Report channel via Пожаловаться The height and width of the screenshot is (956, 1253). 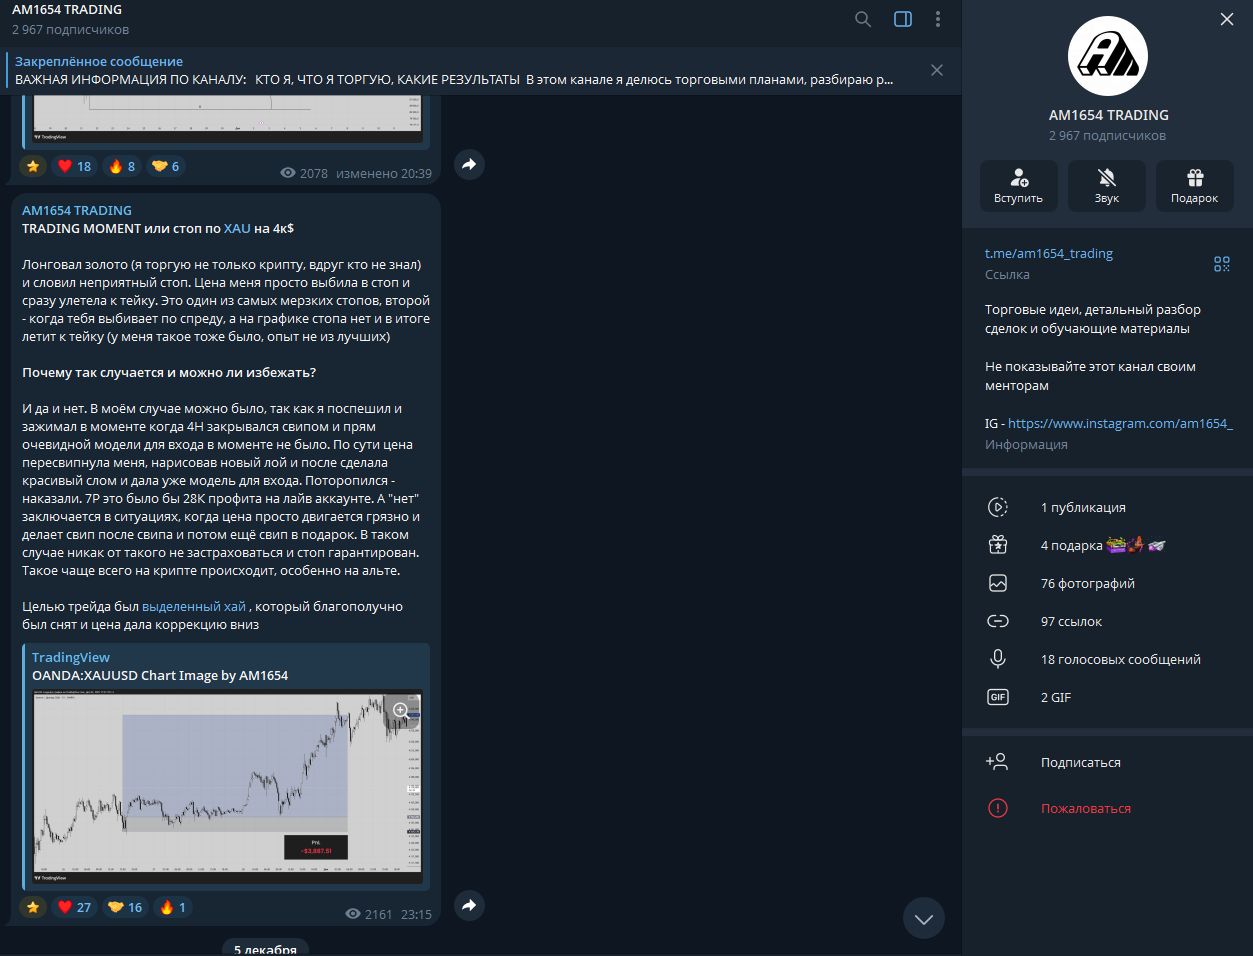1085,808
